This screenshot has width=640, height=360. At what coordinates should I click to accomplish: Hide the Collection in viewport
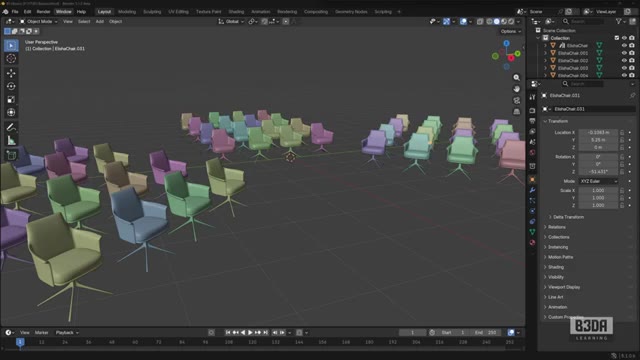point(624,38)
